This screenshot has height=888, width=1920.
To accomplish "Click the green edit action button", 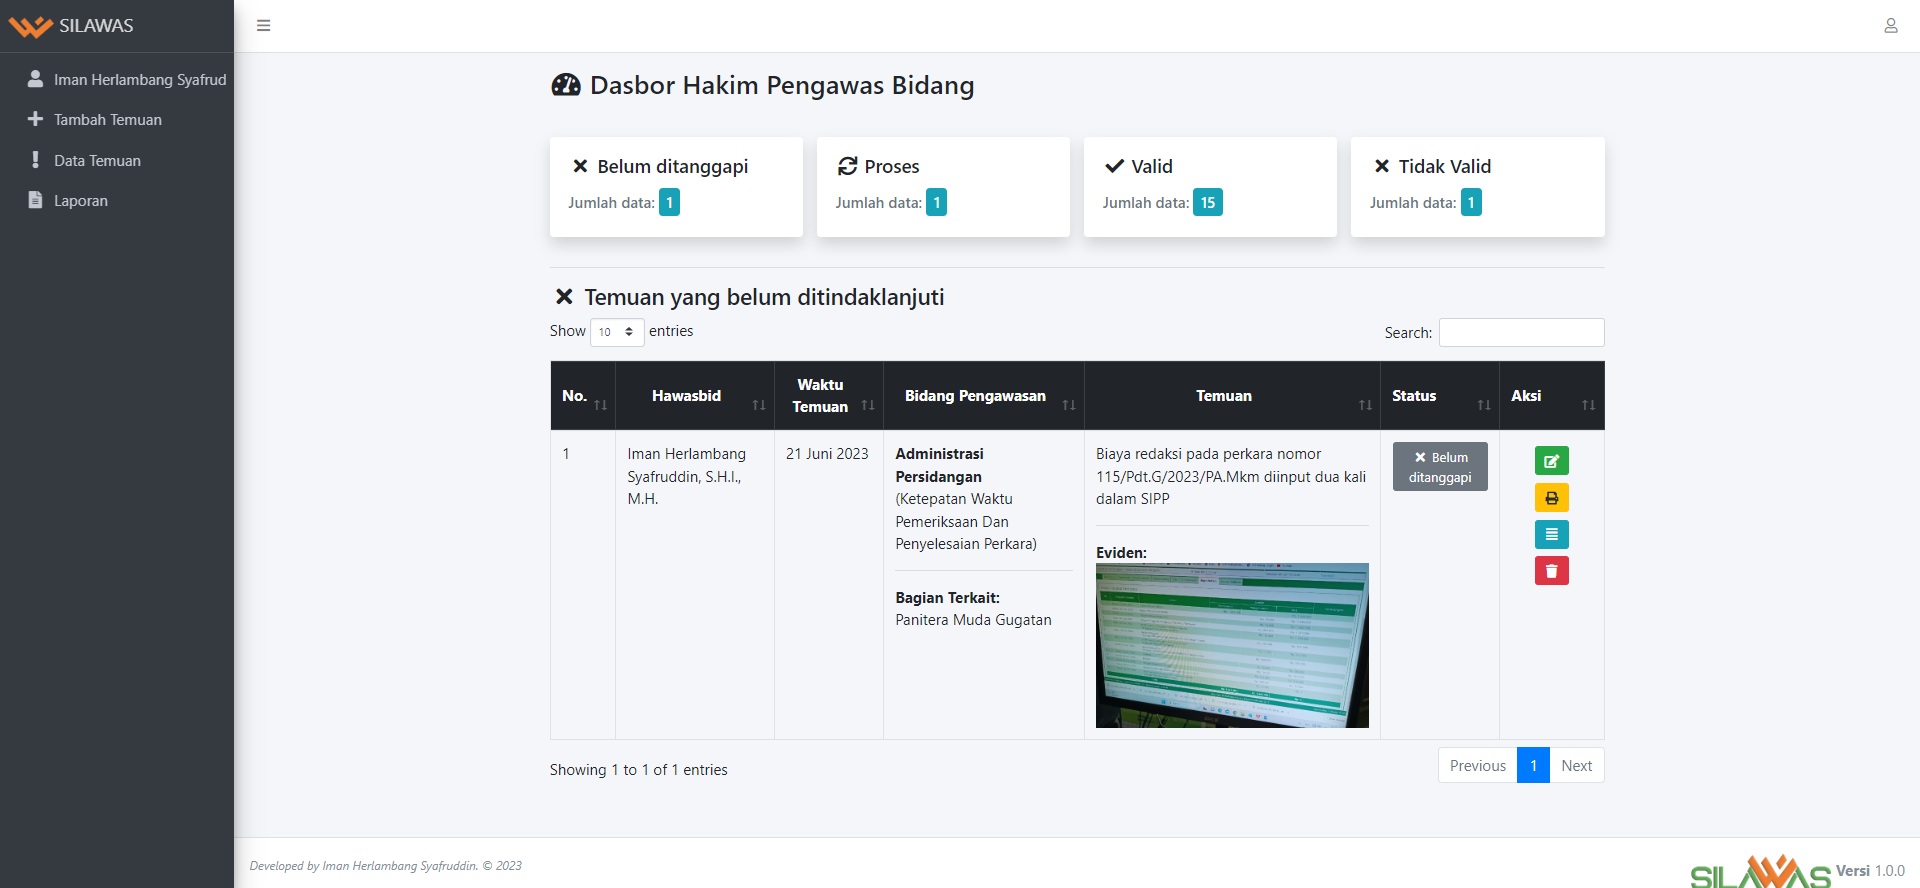I will click(1551, 461).
